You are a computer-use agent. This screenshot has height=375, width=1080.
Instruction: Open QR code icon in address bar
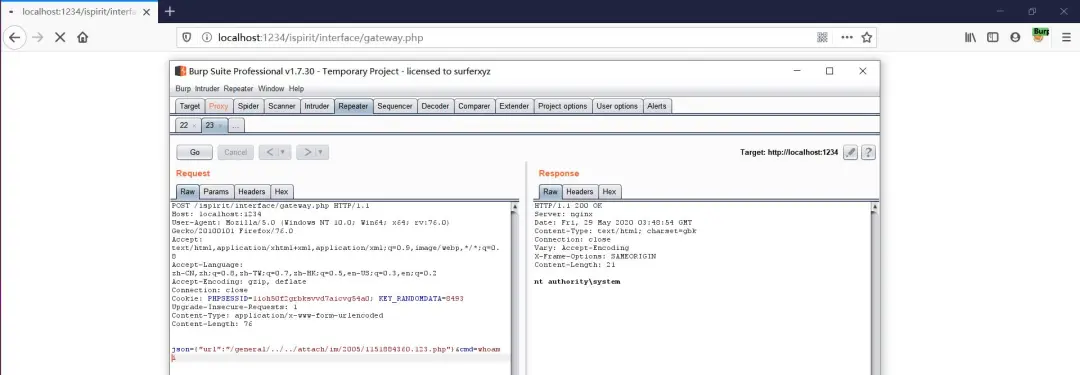[822, 37]
